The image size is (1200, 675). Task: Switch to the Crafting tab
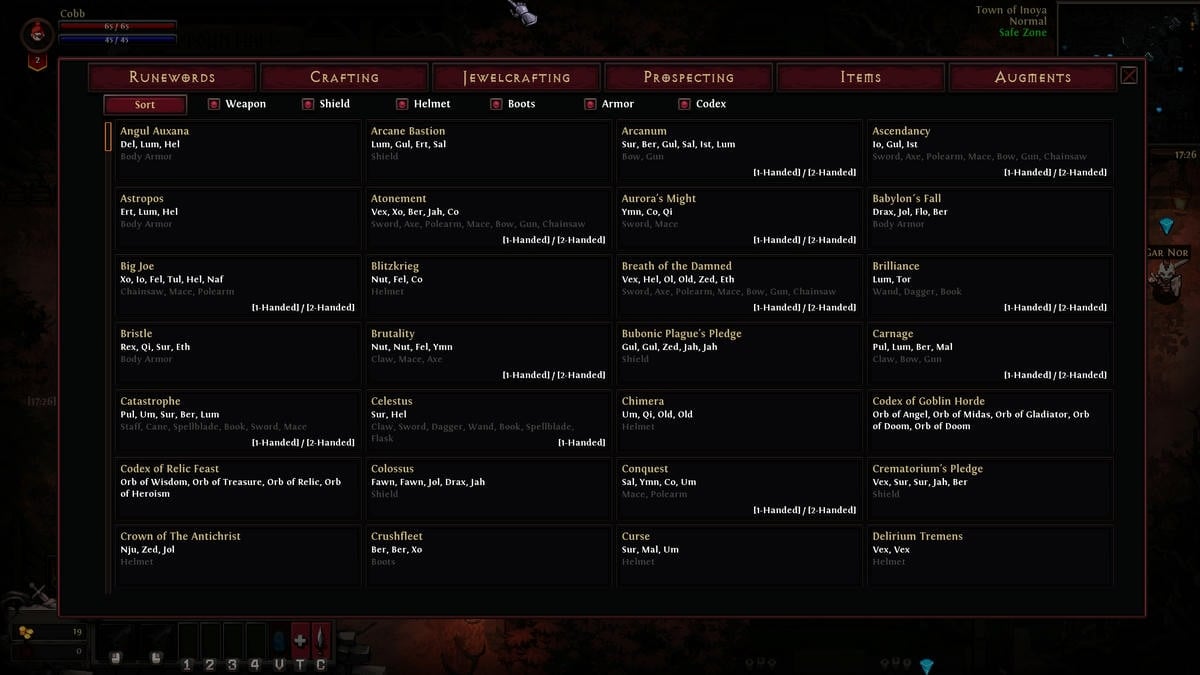pyautogui.click(x=344, y=77)
